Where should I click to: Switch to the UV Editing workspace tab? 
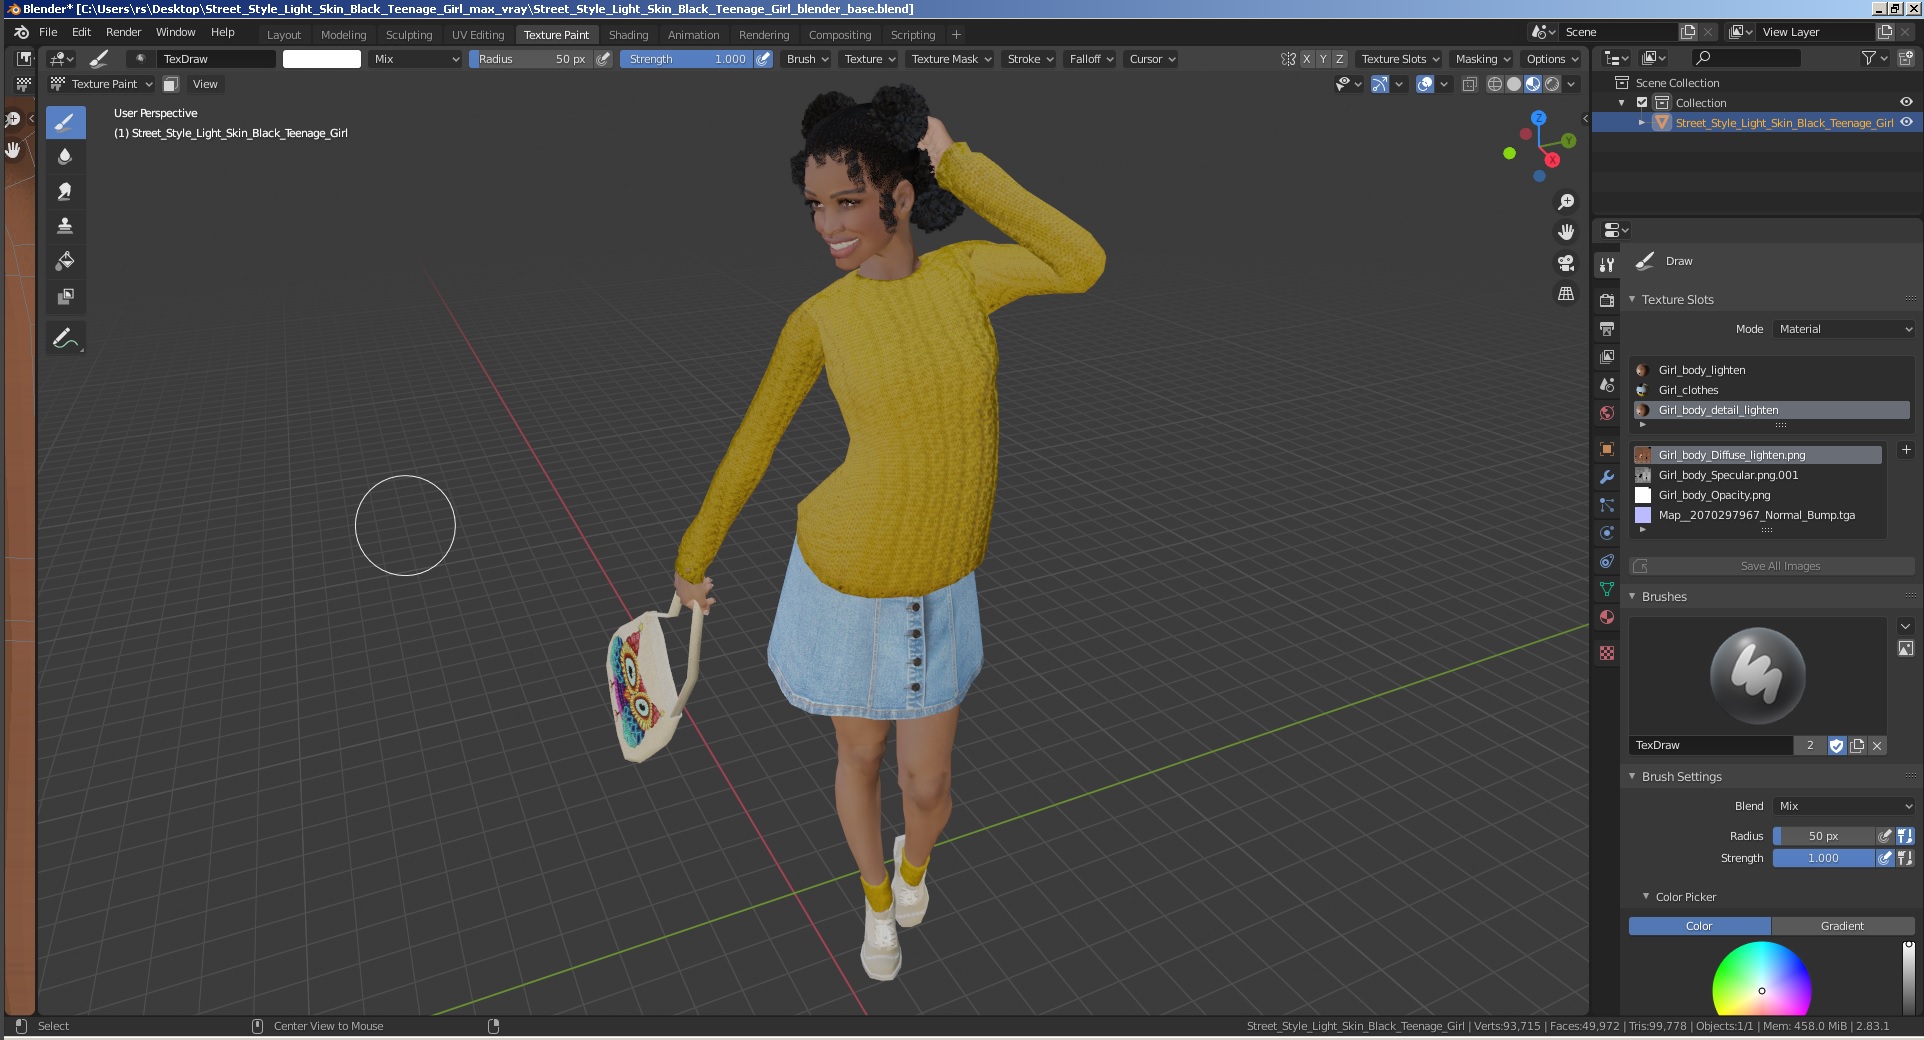pyautogui.click(x=478, y=35)
